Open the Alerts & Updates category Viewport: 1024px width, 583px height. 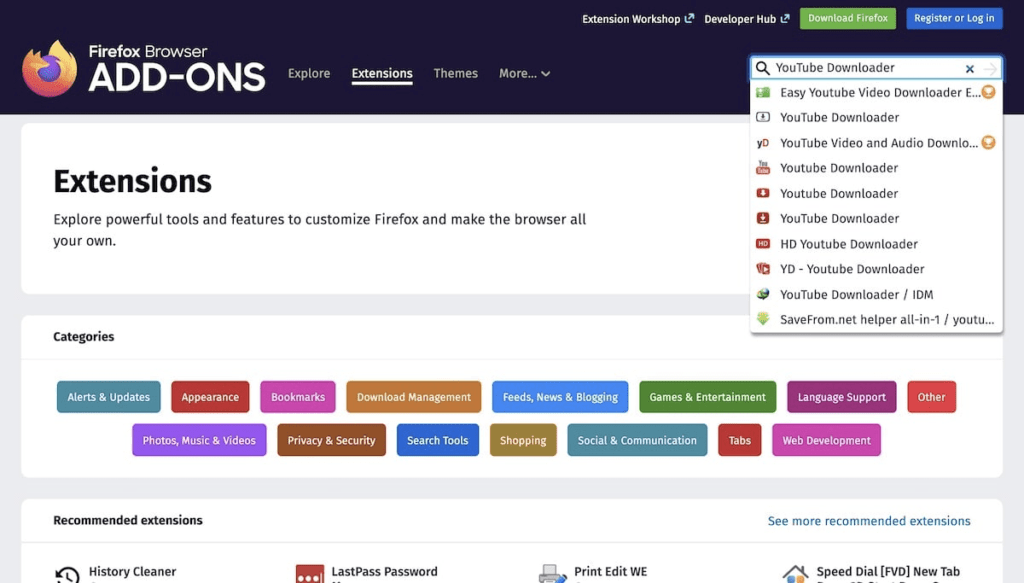(x=108, y=397)
